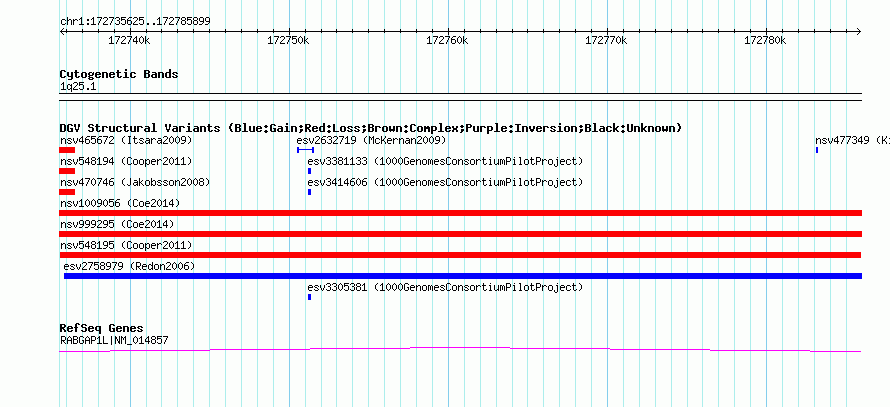Click the esv2632719 (McKernan2009) label

[371, 140]
